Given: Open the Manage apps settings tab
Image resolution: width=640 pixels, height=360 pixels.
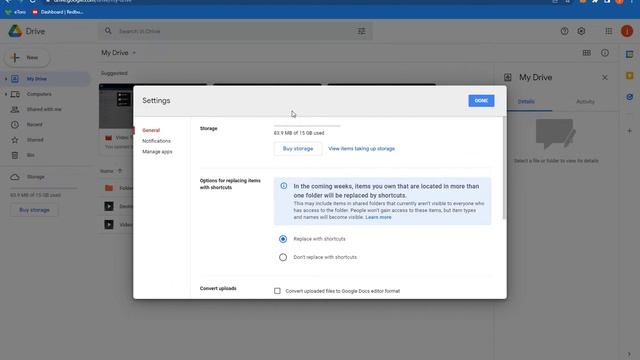Looking at the screenshot, I should point(157,151).
